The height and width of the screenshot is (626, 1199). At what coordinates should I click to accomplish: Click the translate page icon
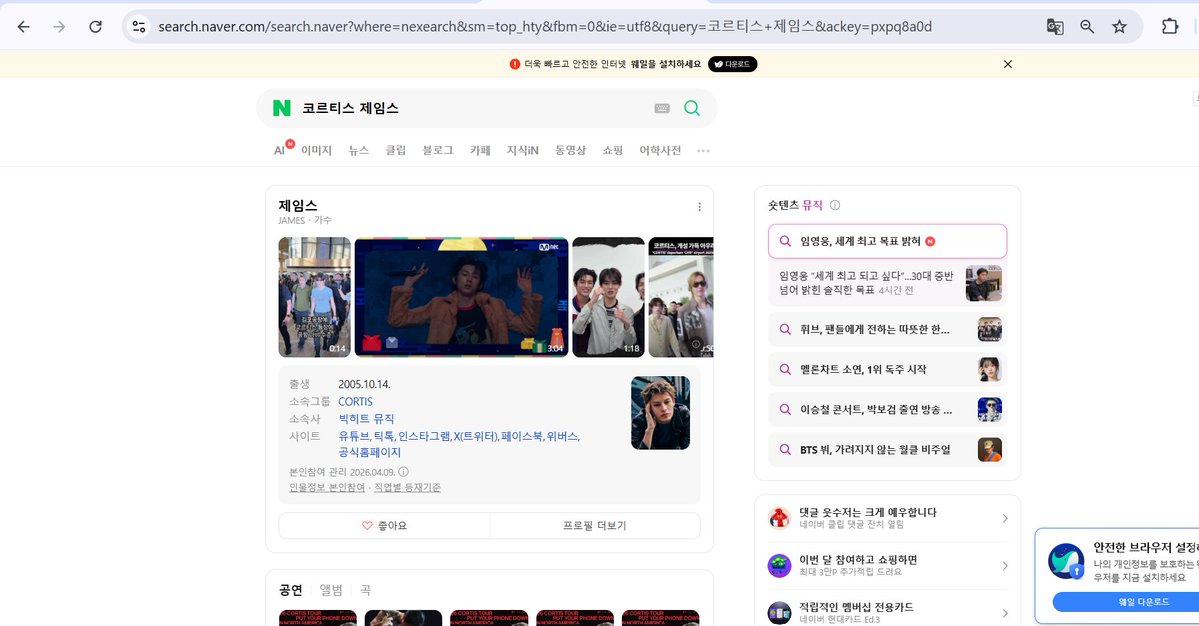point(1055,27)
